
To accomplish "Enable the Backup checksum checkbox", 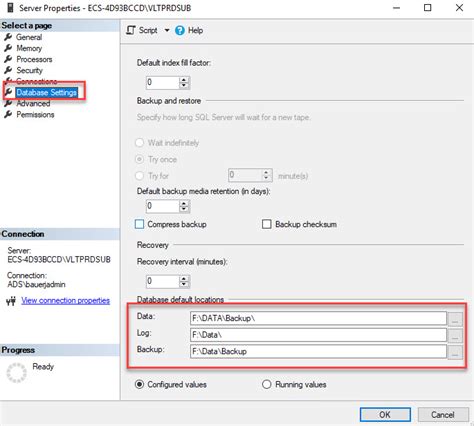I will tap(267, 224).
